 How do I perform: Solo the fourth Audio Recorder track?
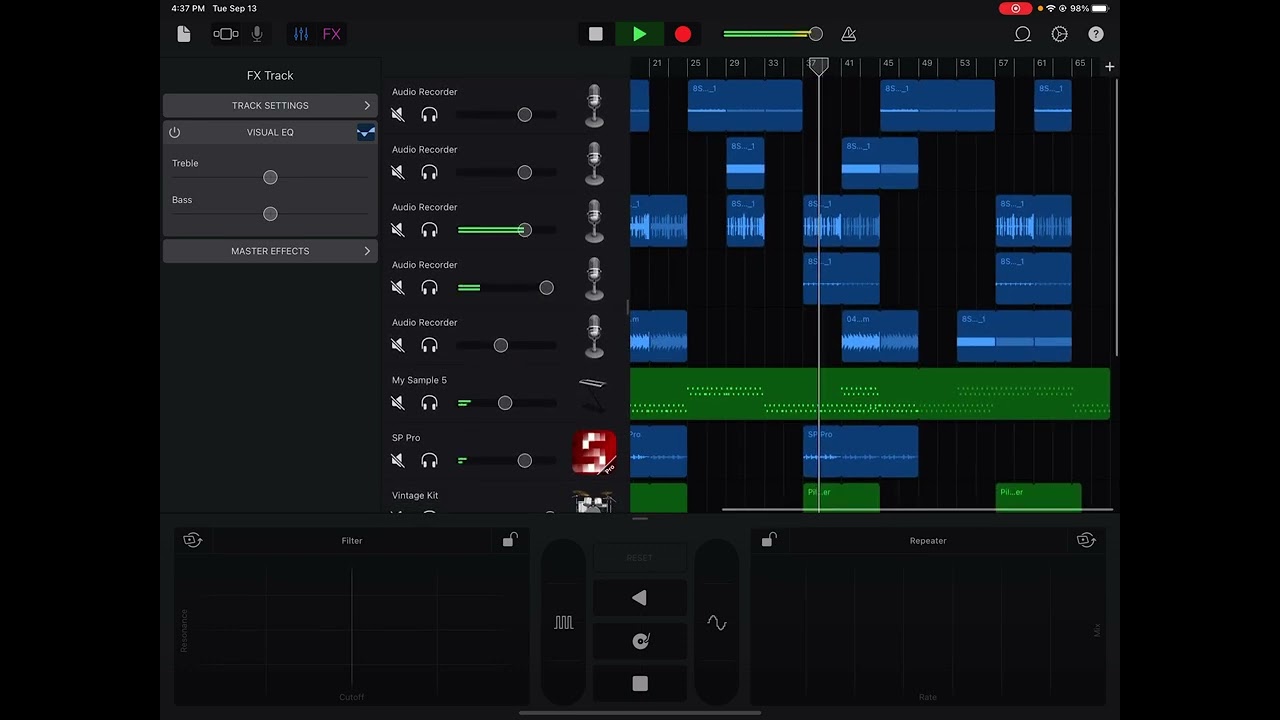click(x=429, y=288)
